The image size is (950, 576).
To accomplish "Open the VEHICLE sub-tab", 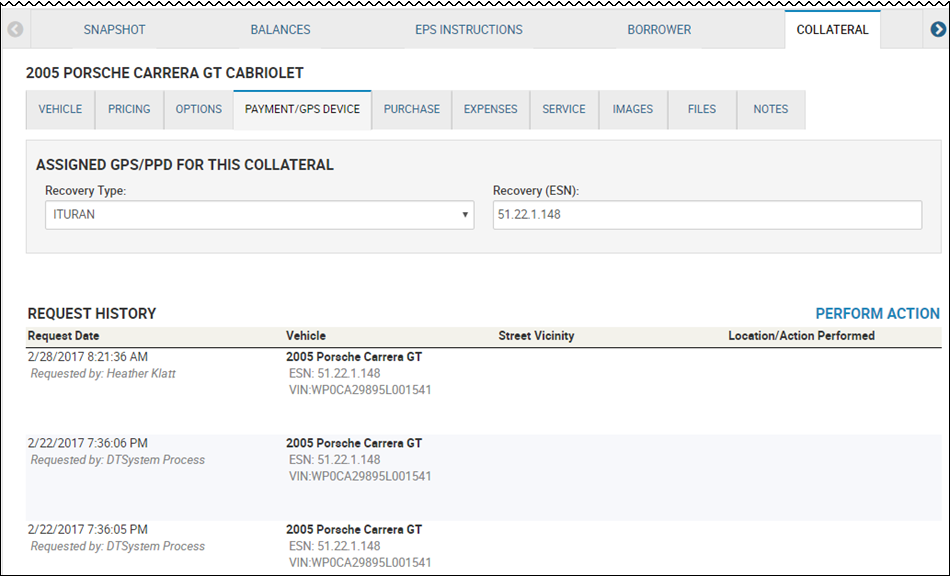I will pyautogui.click(x=60, y=110).
